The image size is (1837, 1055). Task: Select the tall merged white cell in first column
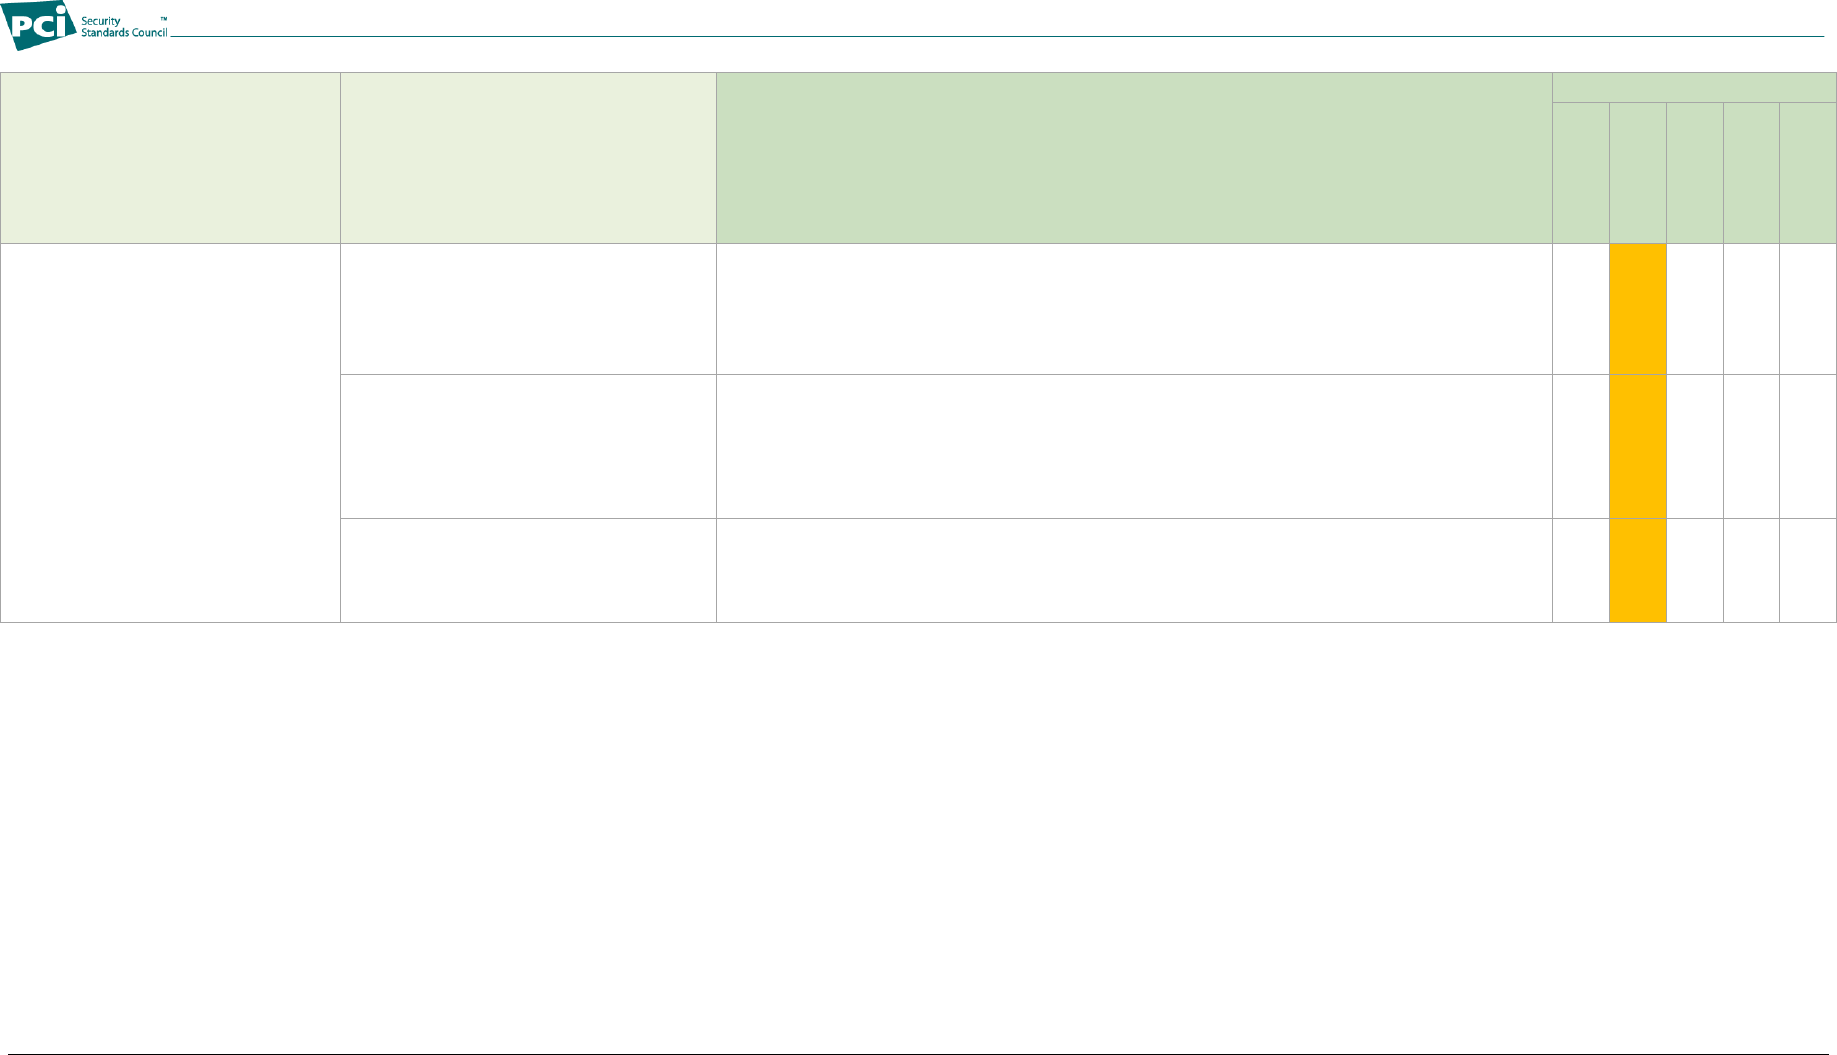(170, 433)
